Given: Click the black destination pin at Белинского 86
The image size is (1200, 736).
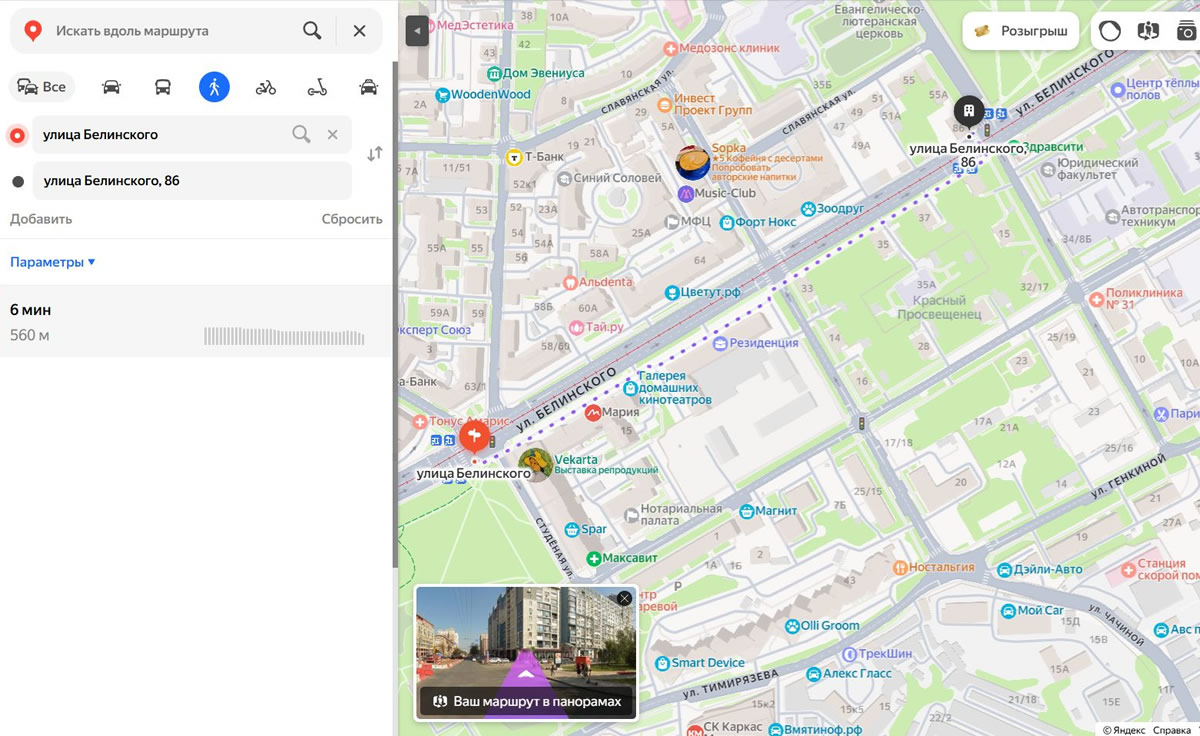Looking at the screenshot, I should (968, 111).
